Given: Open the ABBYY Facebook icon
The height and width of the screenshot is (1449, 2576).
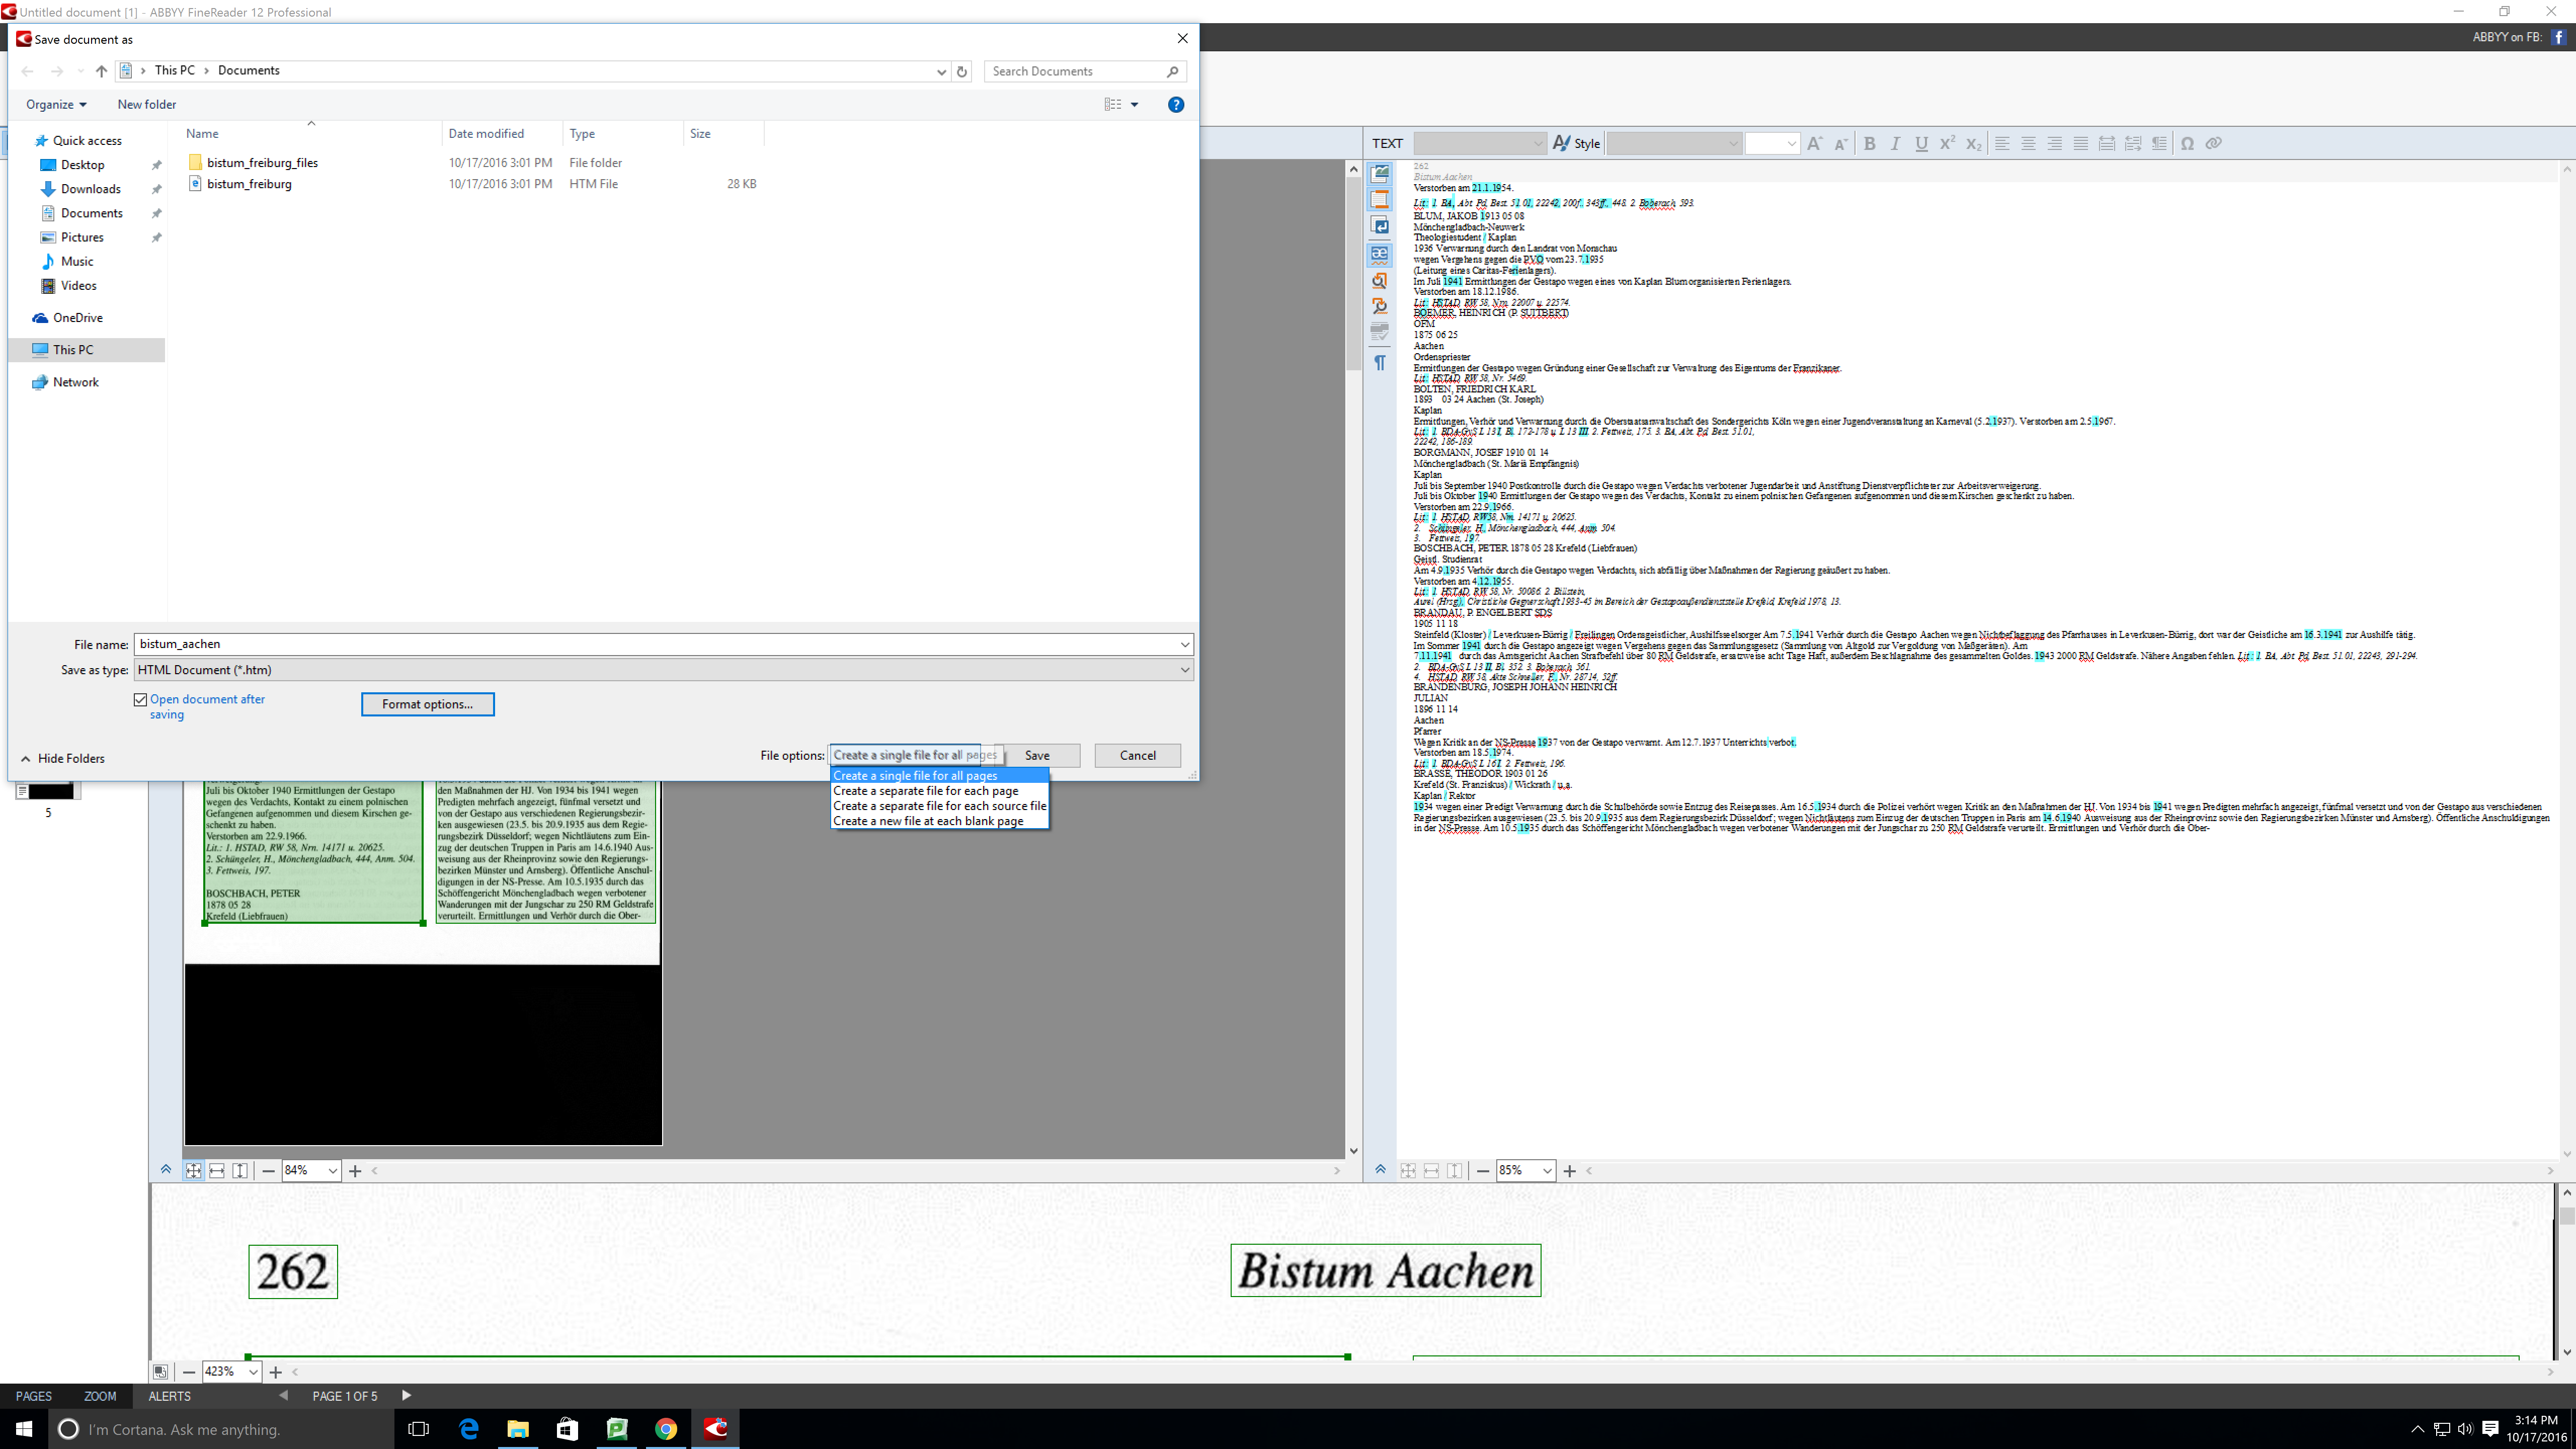Looking at the screenshot, I should (2560, 37).
